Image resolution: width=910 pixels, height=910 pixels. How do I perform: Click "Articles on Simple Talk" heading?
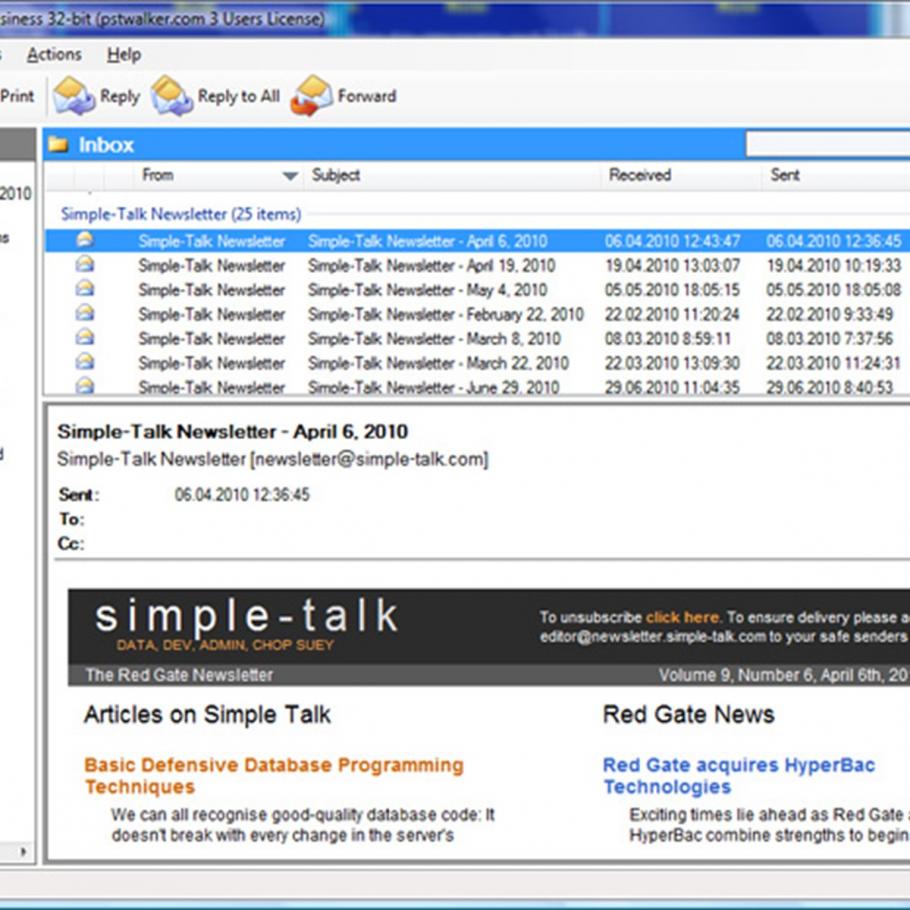[x=207, y=714]
